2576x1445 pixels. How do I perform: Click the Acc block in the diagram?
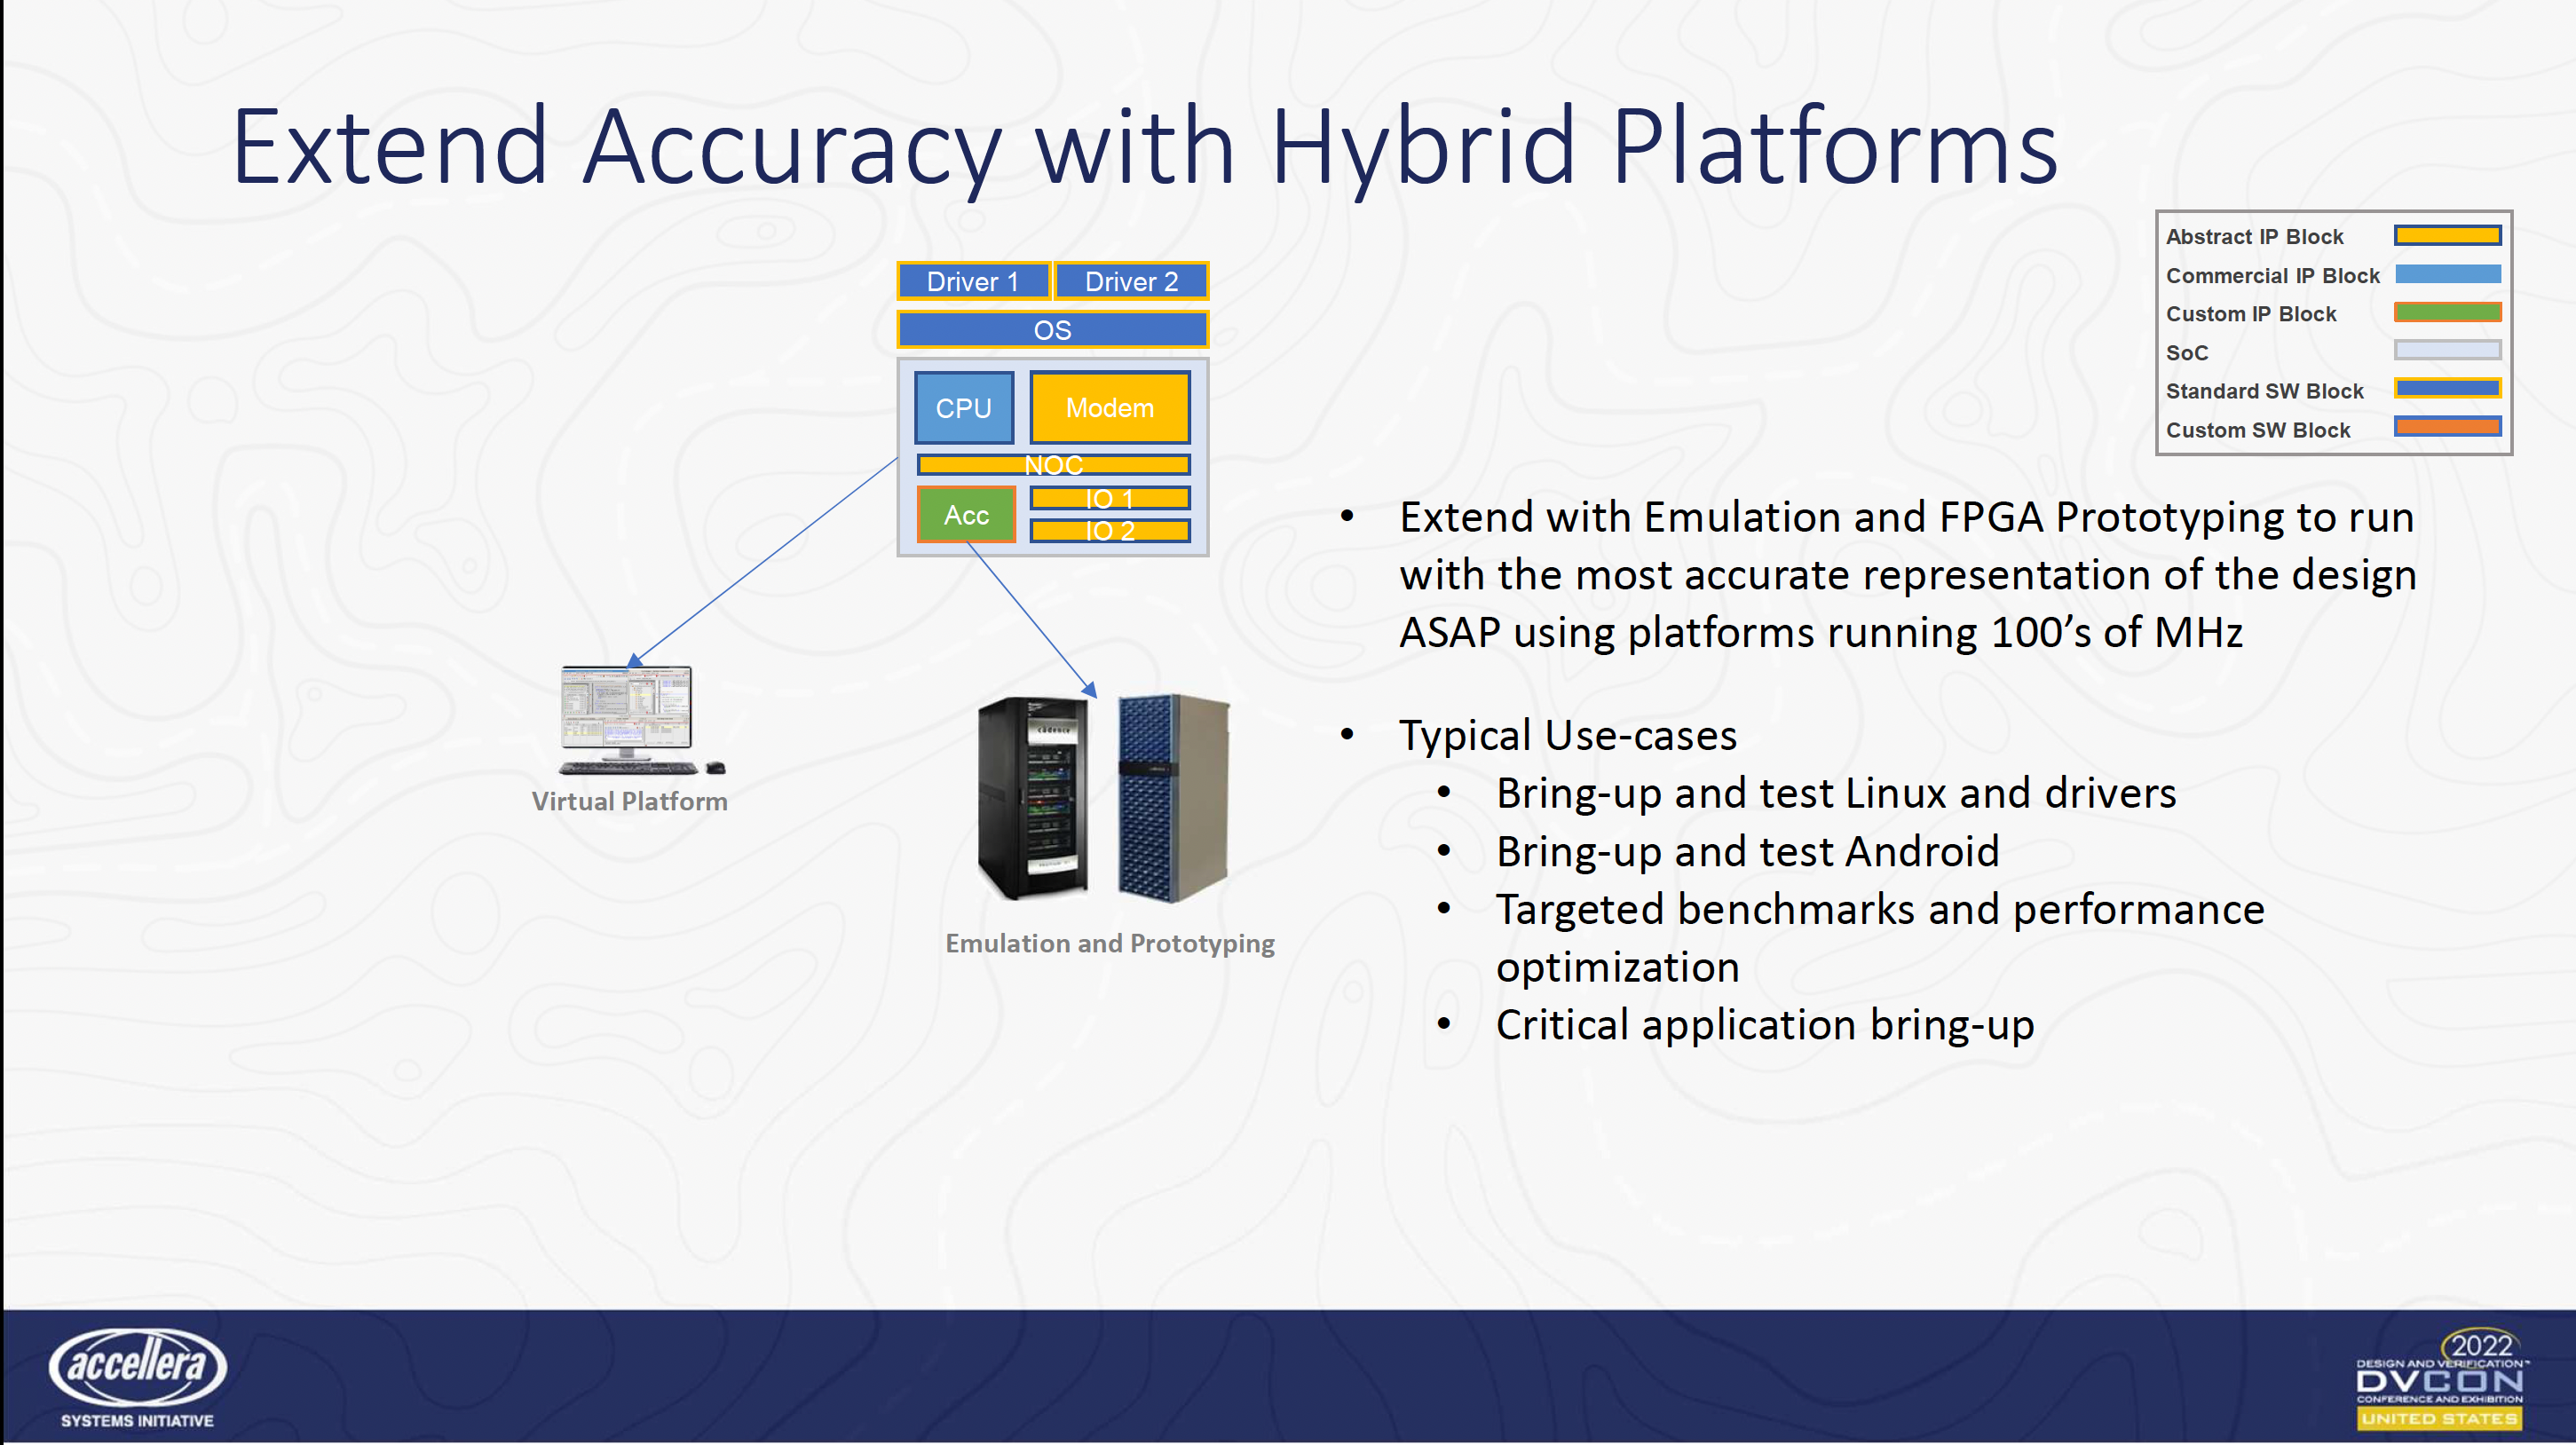click(966, 513)
